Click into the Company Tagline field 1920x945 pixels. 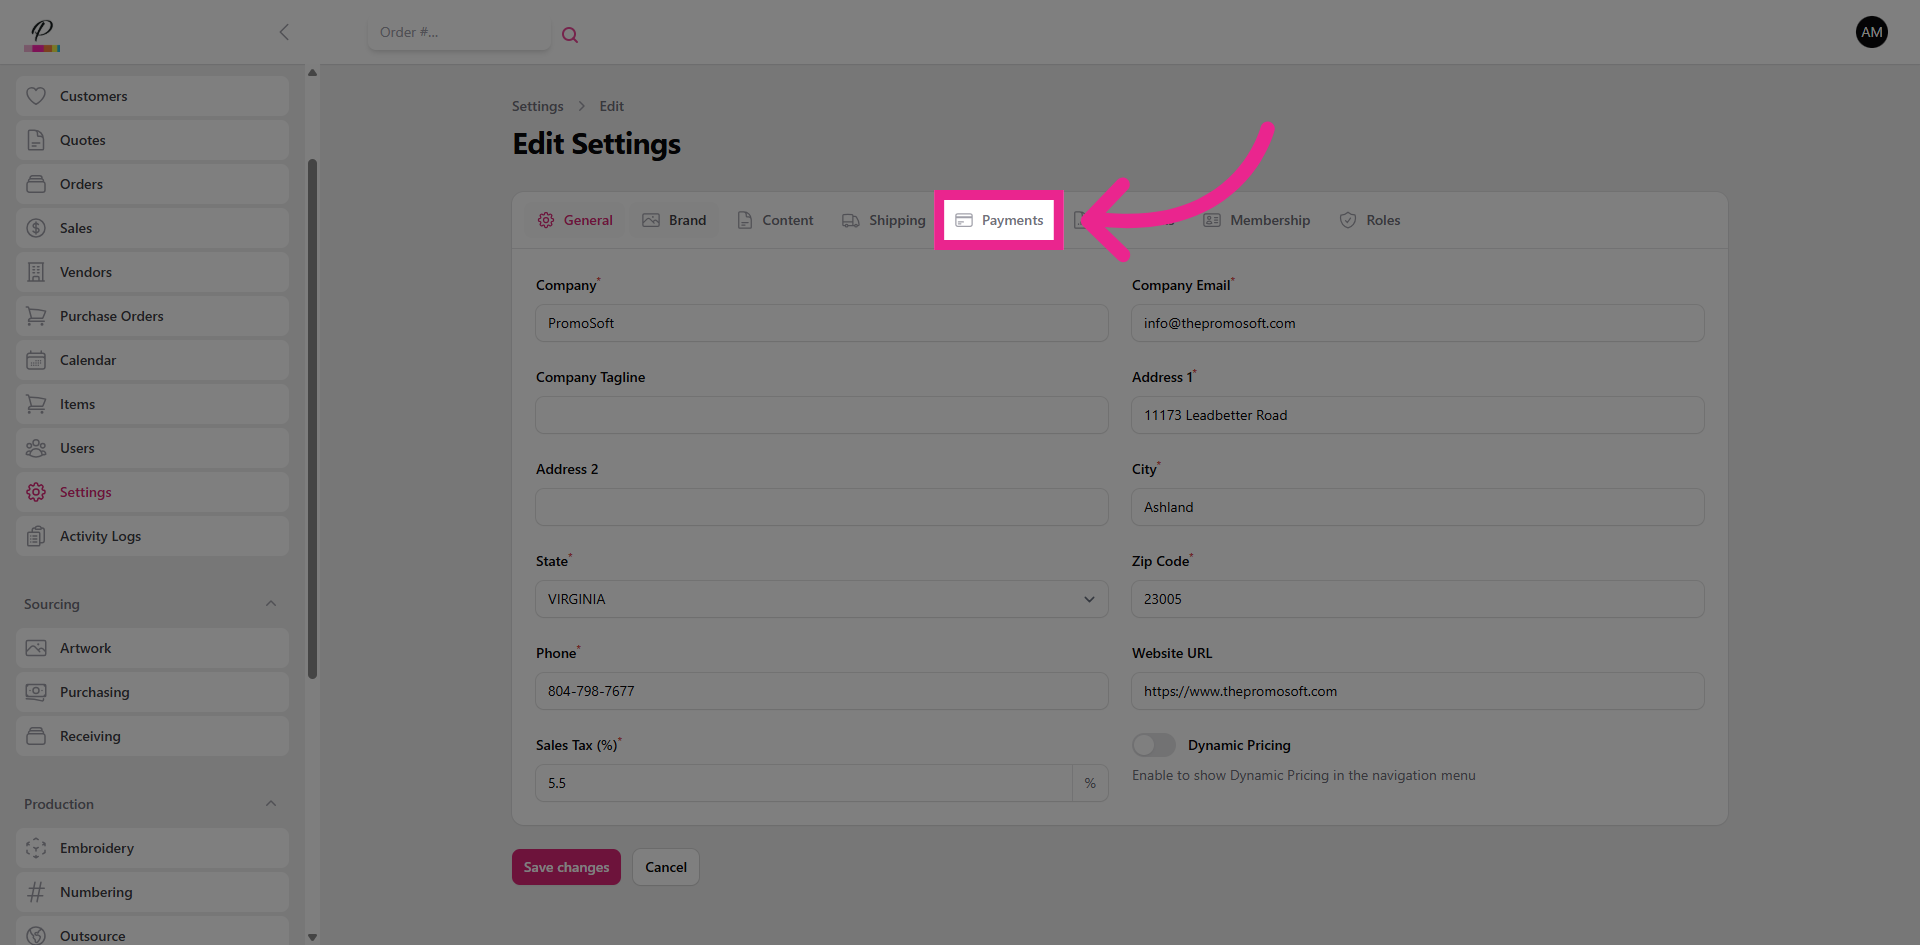coord(821,415)
